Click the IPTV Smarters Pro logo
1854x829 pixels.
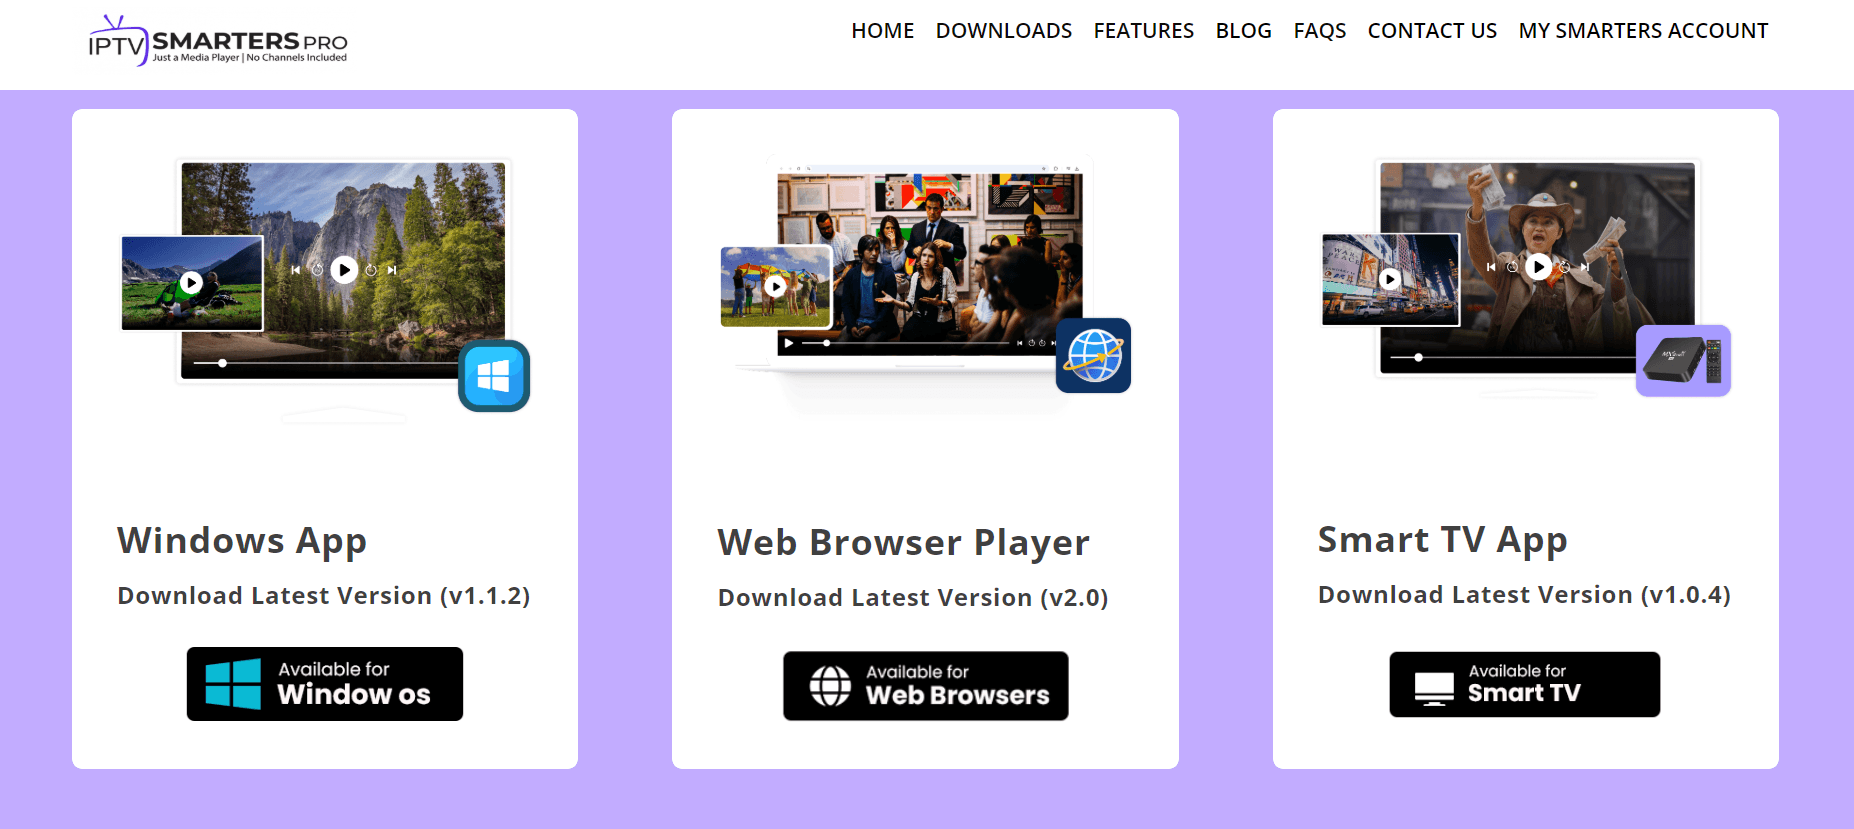pos(218,41)
